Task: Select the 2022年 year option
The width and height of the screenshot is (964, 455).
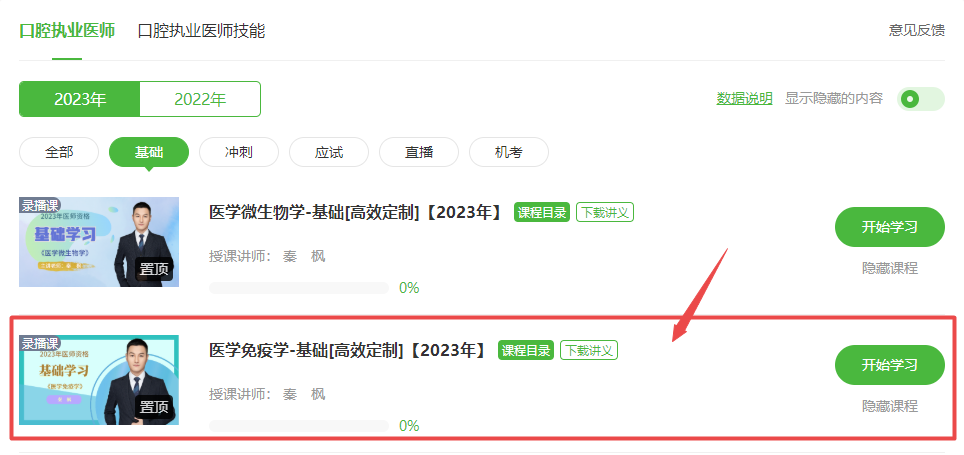Action: pos(200,99)
